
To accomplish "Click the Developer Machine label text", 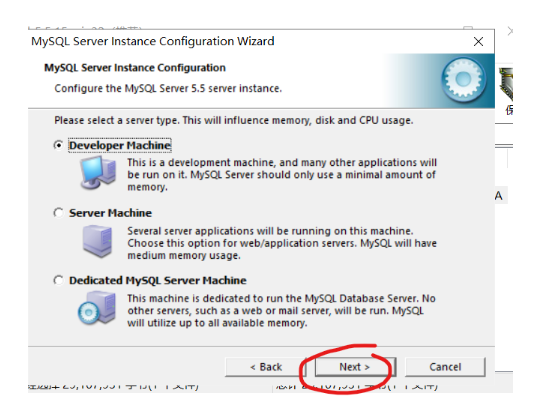I will (120, 145).
